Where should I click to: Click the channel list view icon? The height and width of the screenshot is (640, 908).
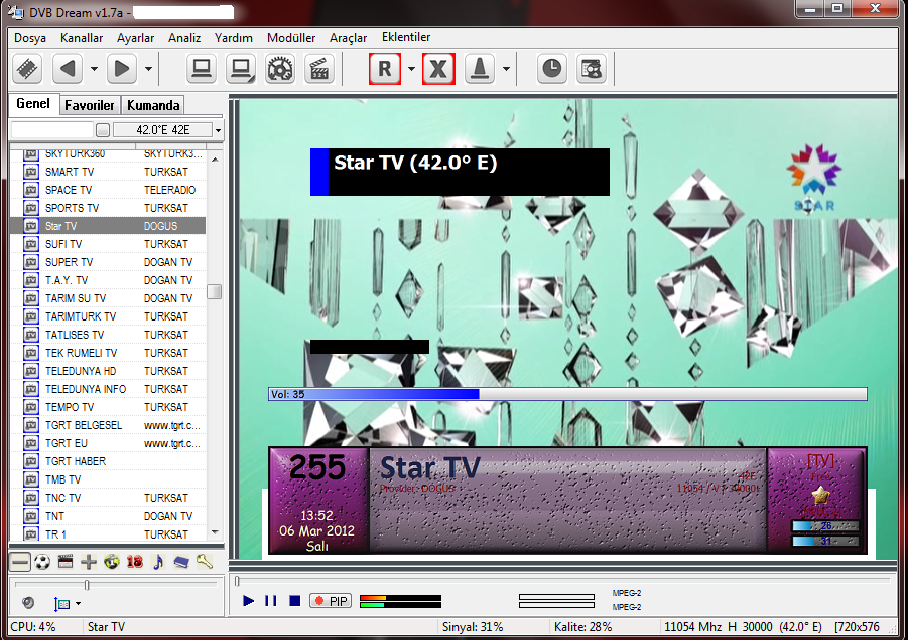click(62, 604)
